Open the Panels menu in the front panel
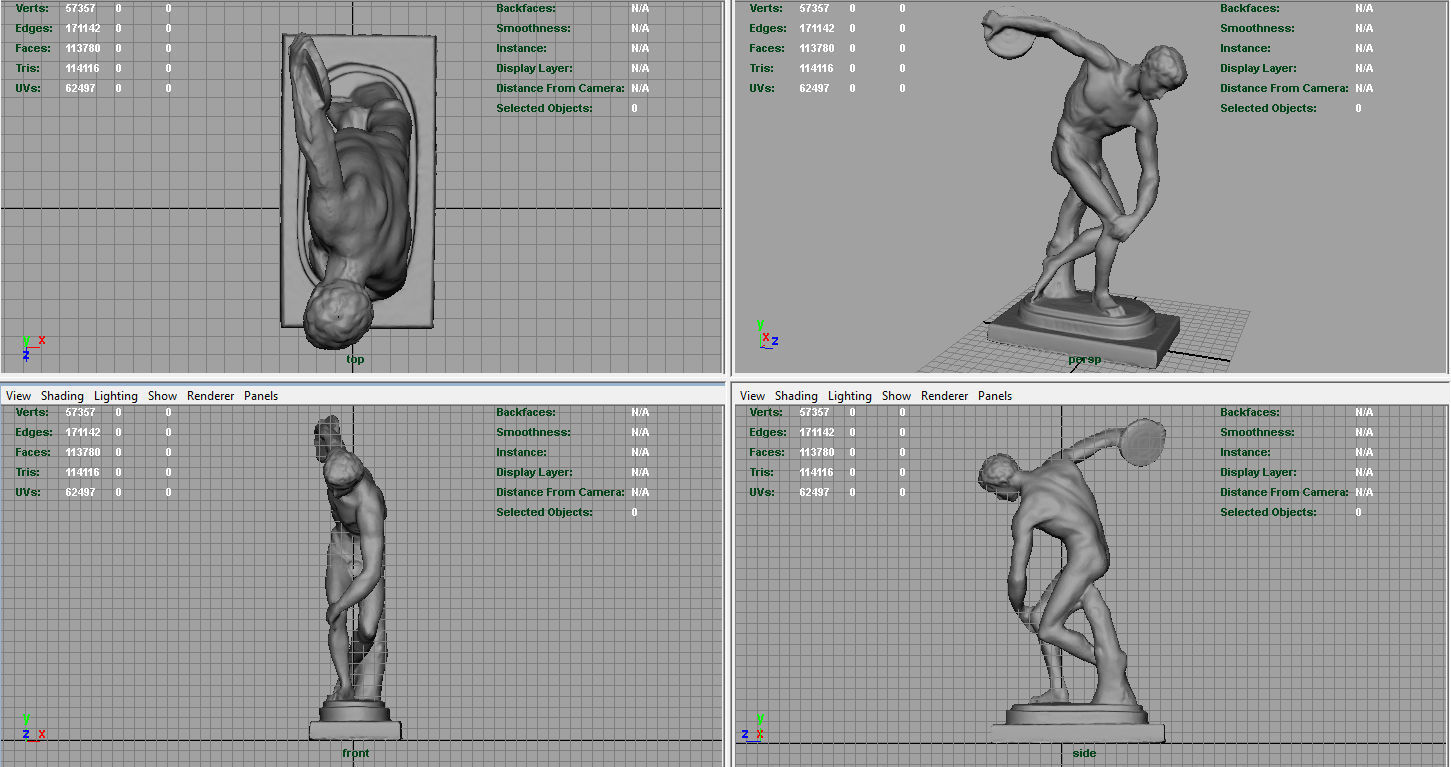 (261, 396)
